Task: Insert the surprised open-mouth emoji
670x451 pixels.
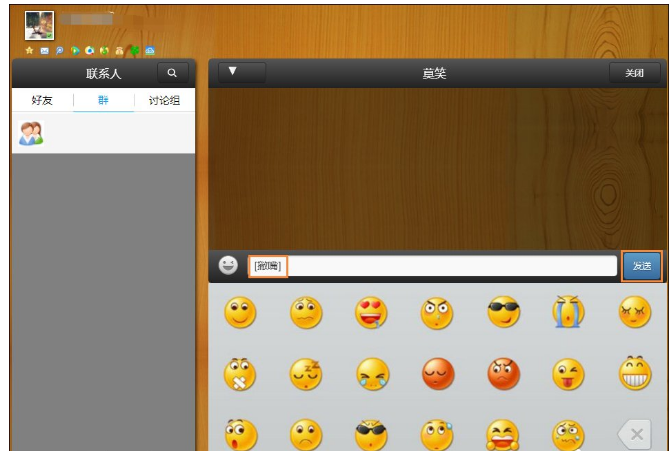Action: click(241, 435)
